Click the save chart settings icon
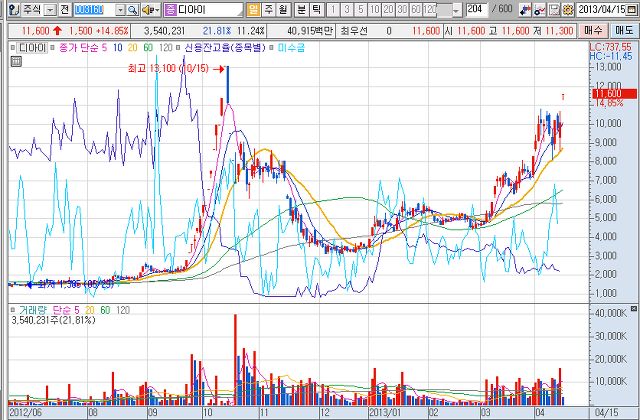Image resolution: width=640 pixels, height=420 pixels. (554, 10)
